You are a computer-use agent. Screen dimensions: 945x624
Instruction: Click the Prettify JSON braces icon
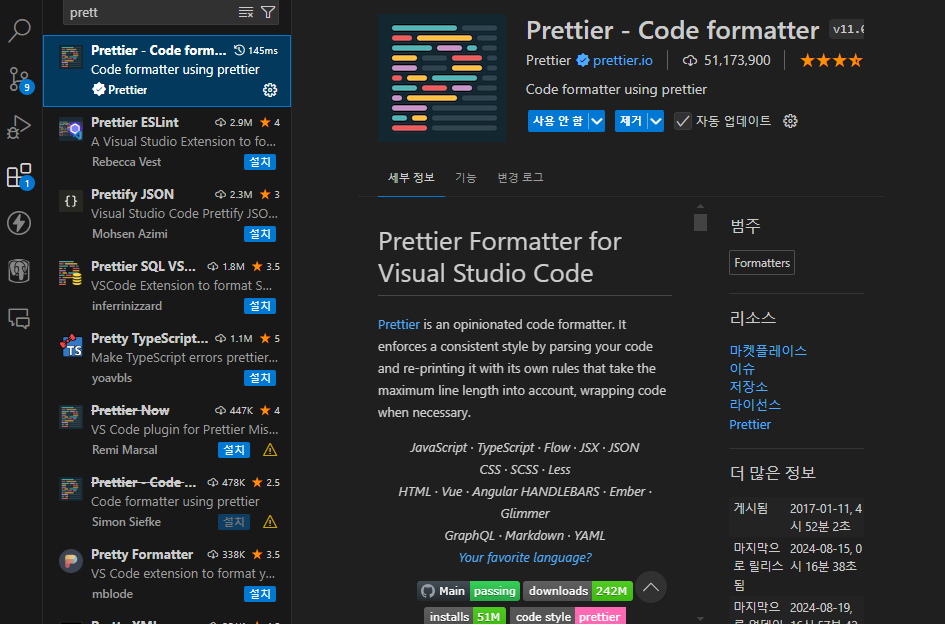[x=71, y=201]
